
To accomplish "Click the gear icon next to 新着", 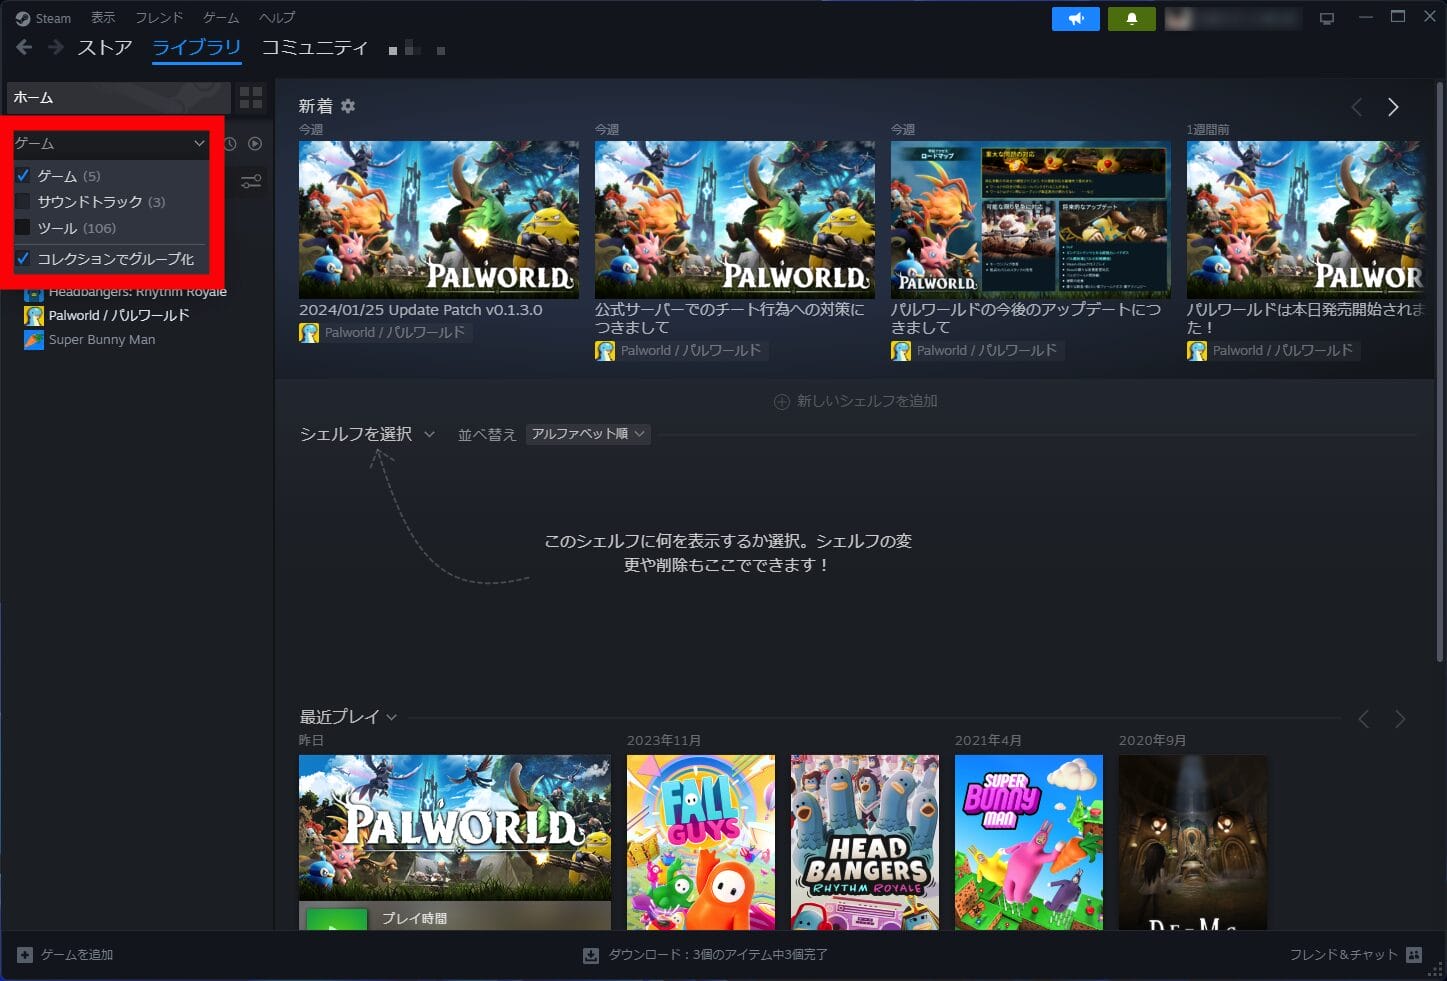I will coord(347,105).
